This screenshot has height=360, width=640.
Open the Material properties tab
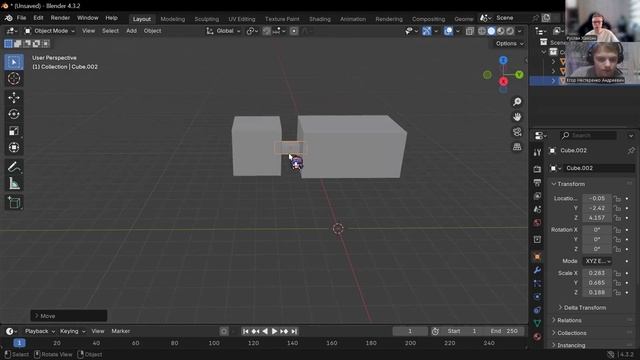(537, 337)
